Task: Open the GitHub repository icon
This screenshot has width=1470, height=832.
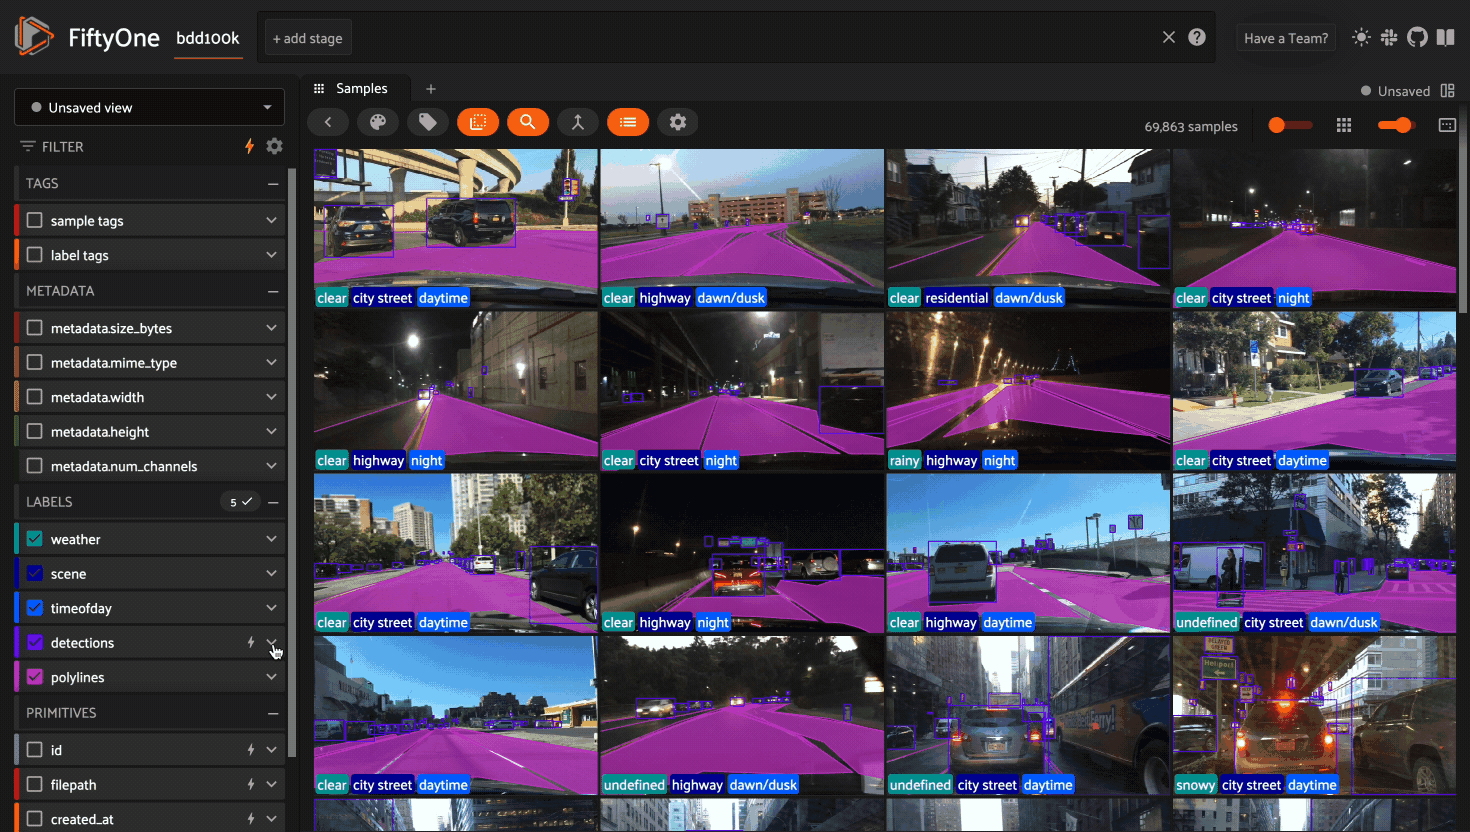Action: tap(1417, 37)
